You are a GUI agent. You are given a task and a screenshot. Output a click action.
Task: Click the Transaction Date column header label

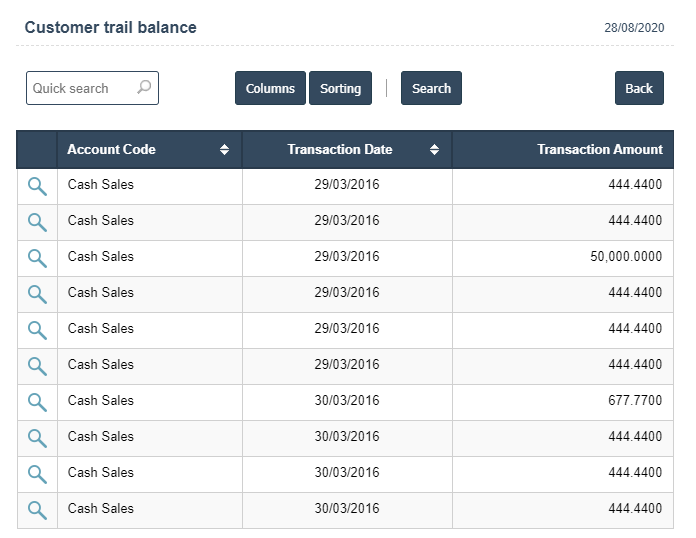pyautogui.click(x=339, y=150)
